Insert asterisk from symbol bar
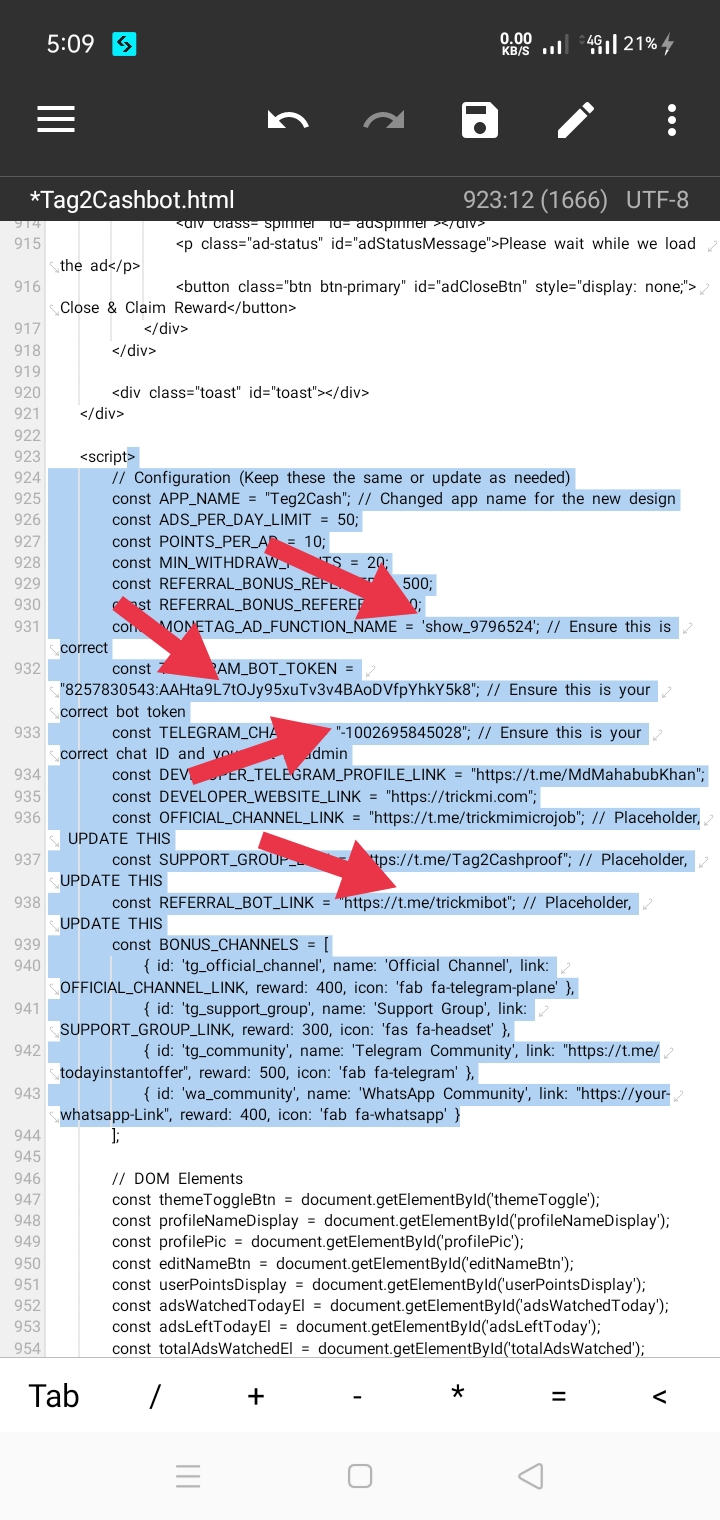Viewport: 720px width, 1520px height. 458,1392
